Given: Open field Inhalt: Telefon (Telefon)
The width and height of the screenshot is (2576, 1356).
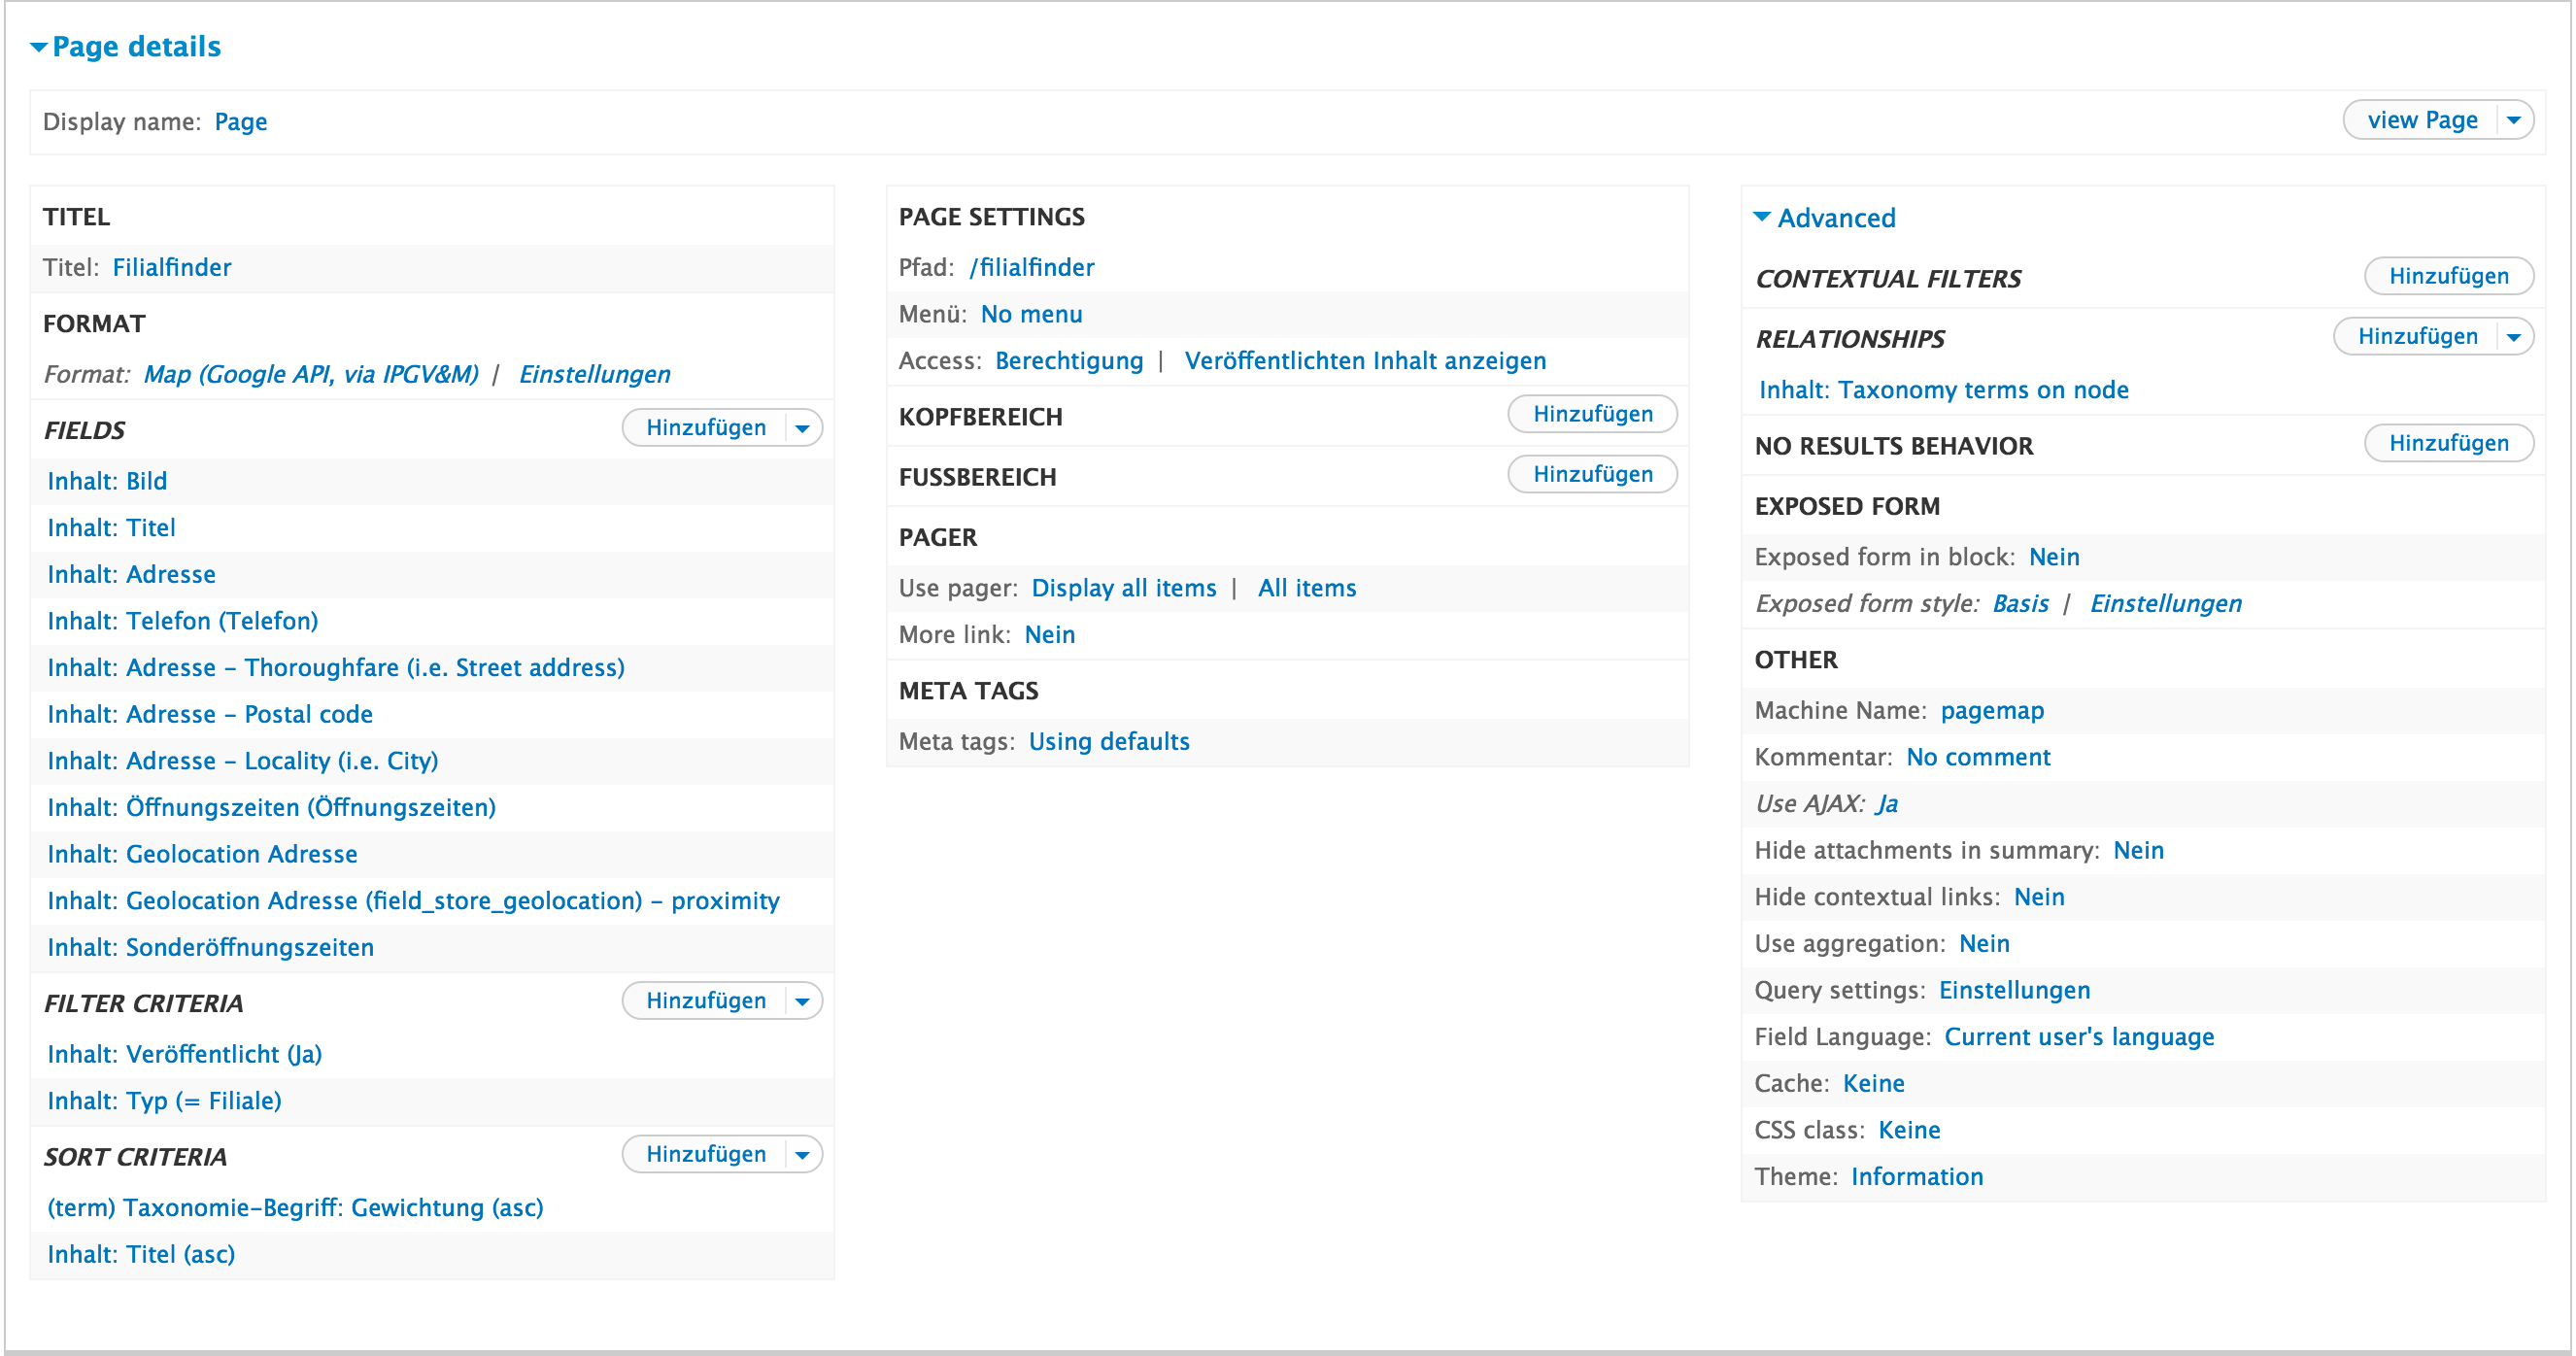Looking at the screenshot, I should pos(182,621).
